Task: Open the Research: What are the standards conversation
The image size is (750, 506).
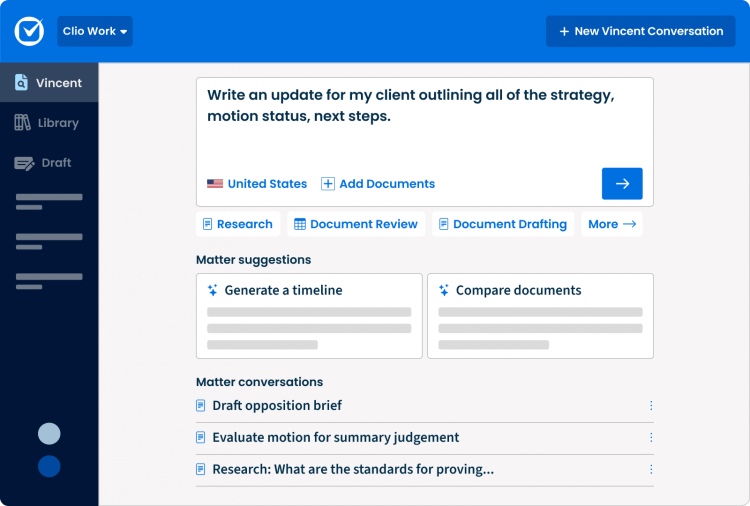Action: coord(425,469)
